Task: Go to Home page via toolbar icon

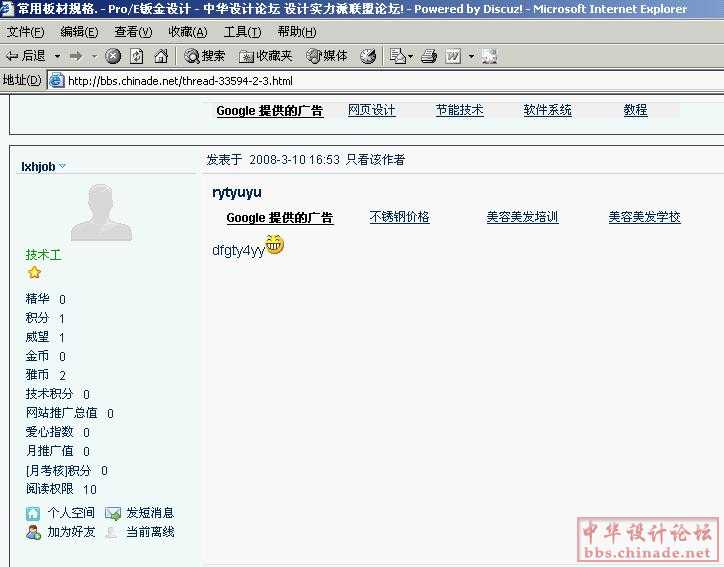Action: (x=161, y=56)
